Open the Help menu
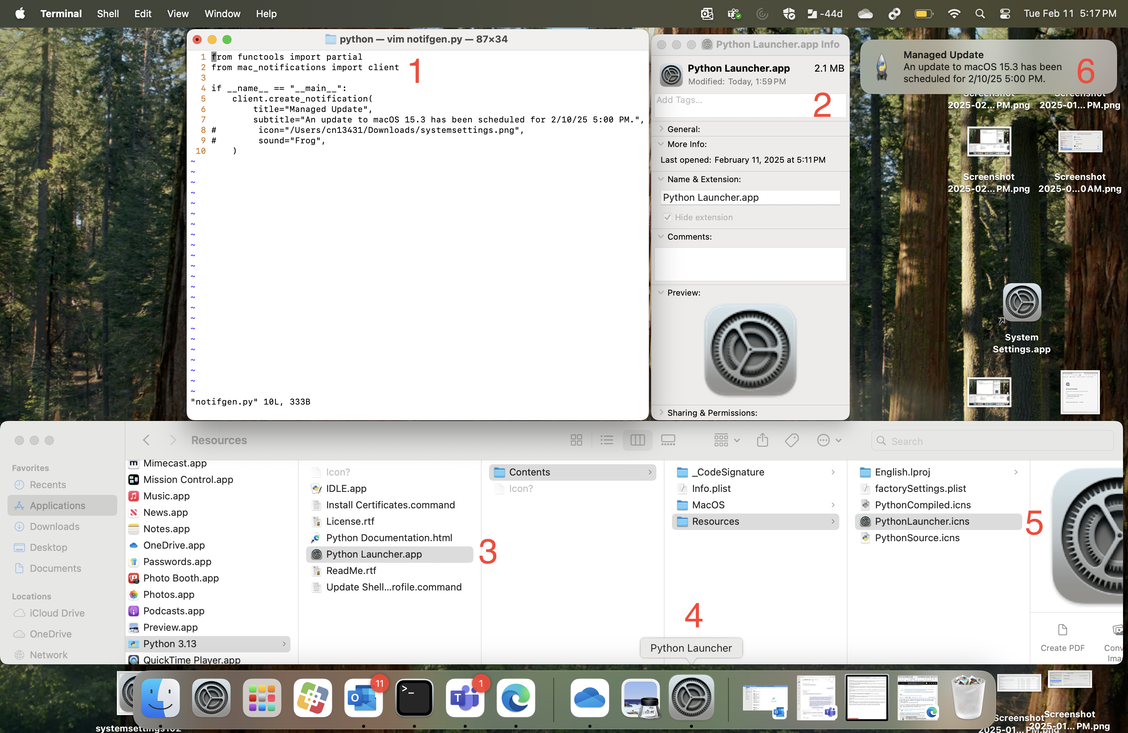The width and height of the screenshot is (1128, 733). [266, 14]
